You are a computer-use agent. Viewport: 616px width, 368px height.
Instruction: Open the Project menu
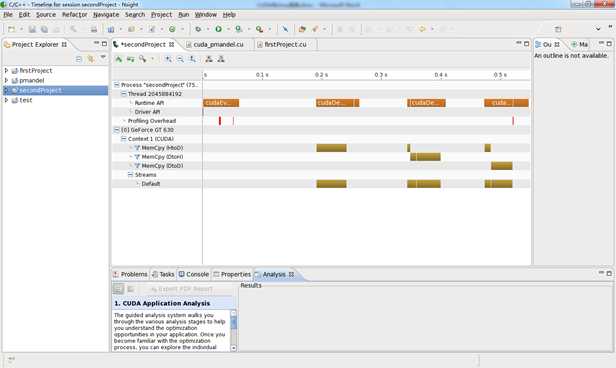[x=161, y=15]
